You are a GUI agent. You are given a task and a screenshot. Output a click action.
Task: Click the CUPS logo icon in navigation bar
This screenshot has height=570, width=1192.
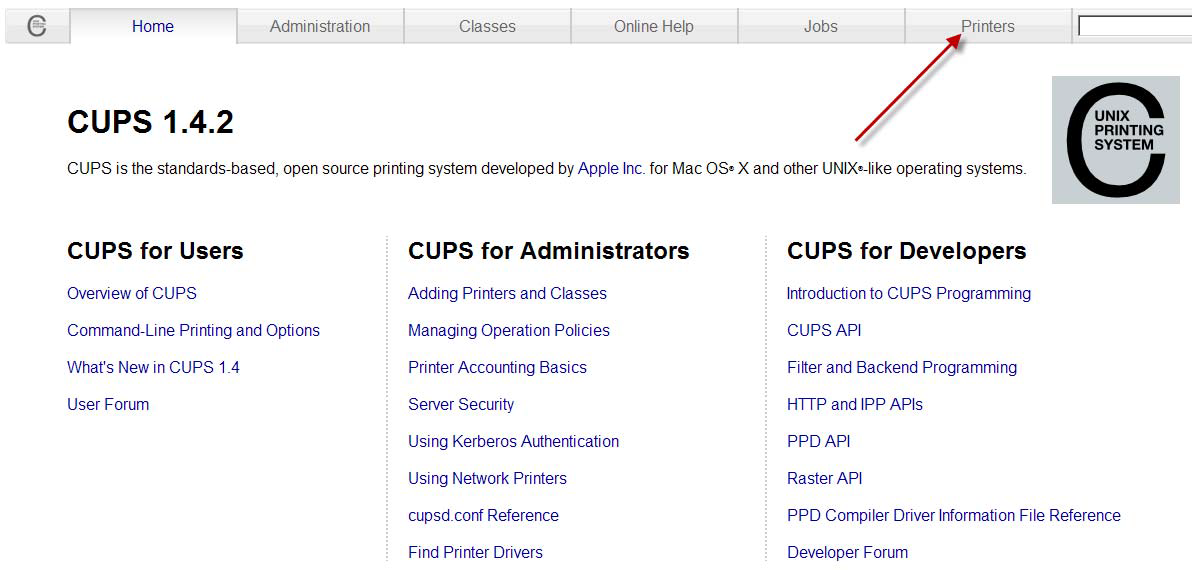37,26
